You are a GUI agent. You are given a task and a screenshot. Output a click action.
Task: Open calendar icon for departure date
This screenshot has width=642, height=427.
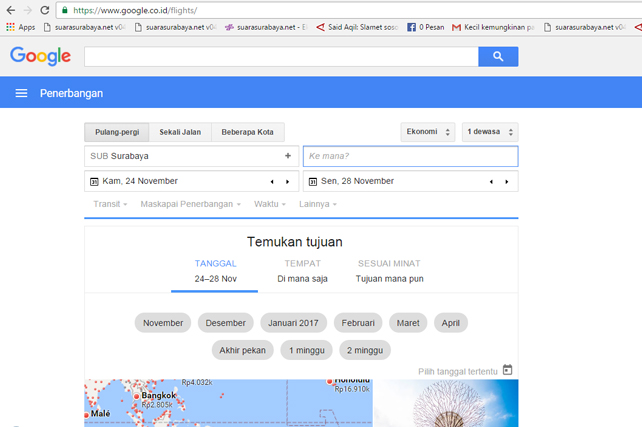[x=94, y=182]
